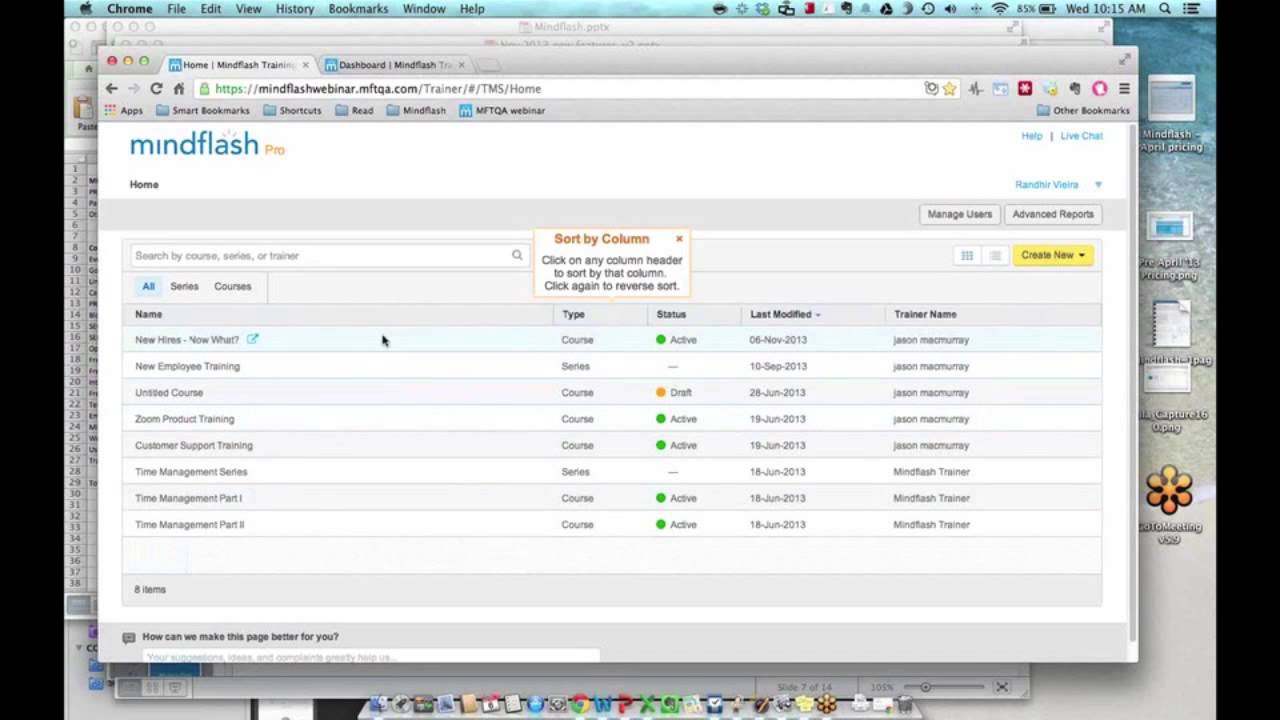The width and height of the screenshot is (1280, 720).
Task: Close the Sort by Column tooltip
Action: (x=679, y=238)
